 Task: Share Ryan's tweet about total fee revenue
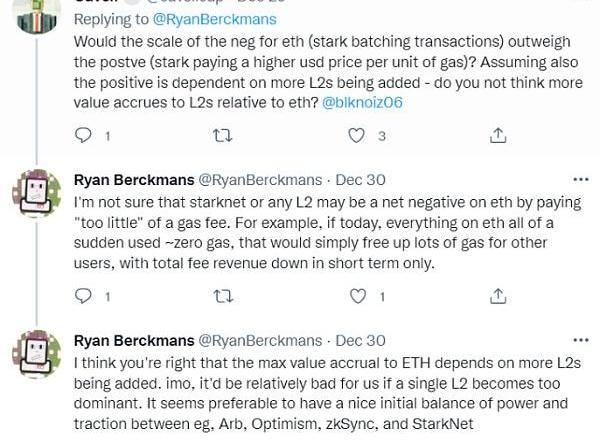coord(498,295)
